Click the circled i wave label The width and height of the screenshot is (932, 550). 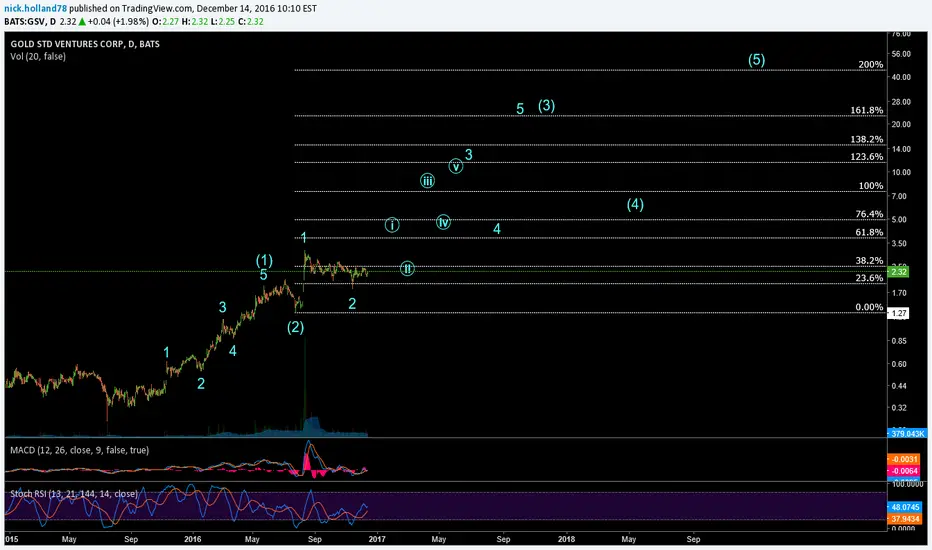(x=392, y=225)
